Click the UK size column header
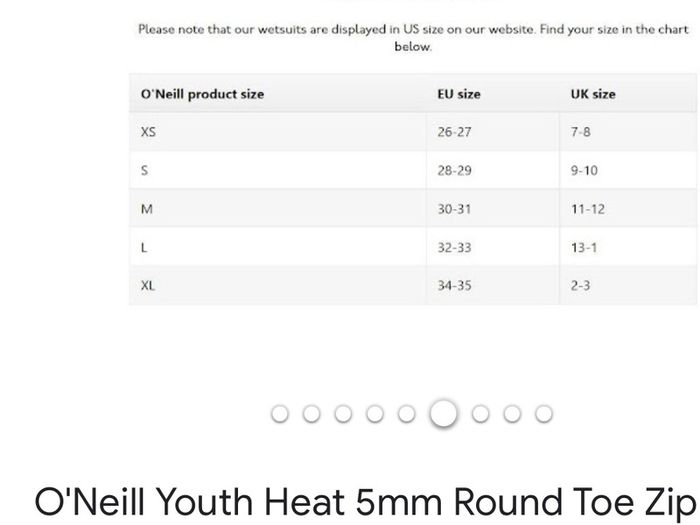This screenshot has height=525, width=700. click(x=593, y=94)
